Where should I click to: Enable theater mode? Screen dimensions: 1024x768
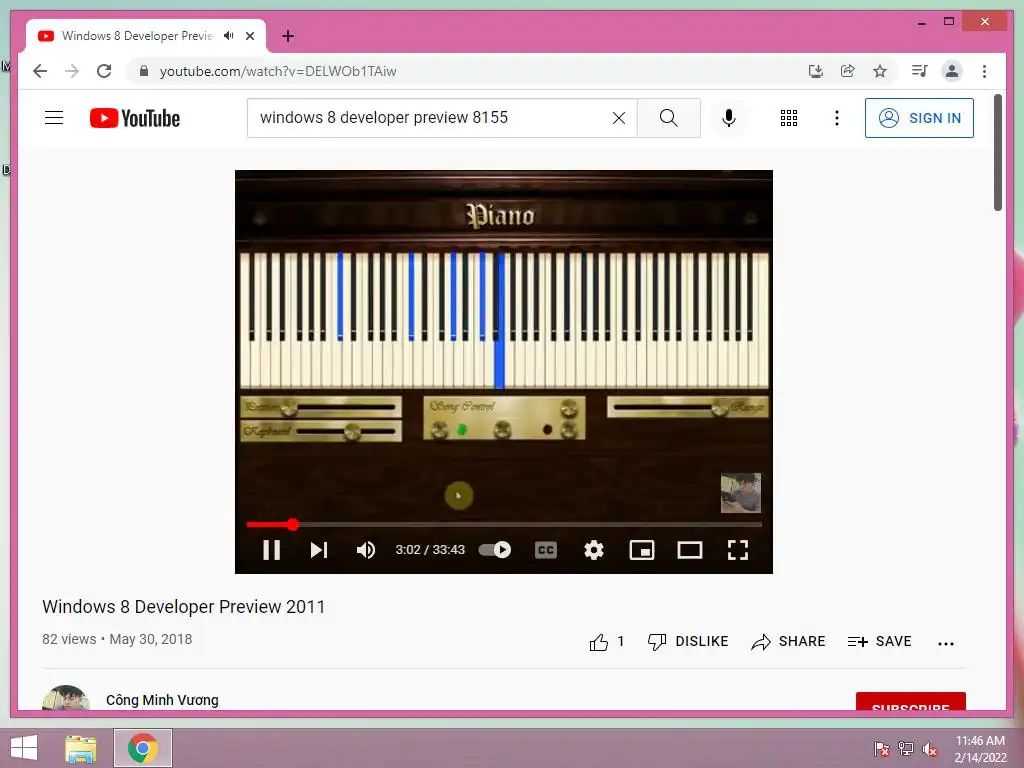690,550
